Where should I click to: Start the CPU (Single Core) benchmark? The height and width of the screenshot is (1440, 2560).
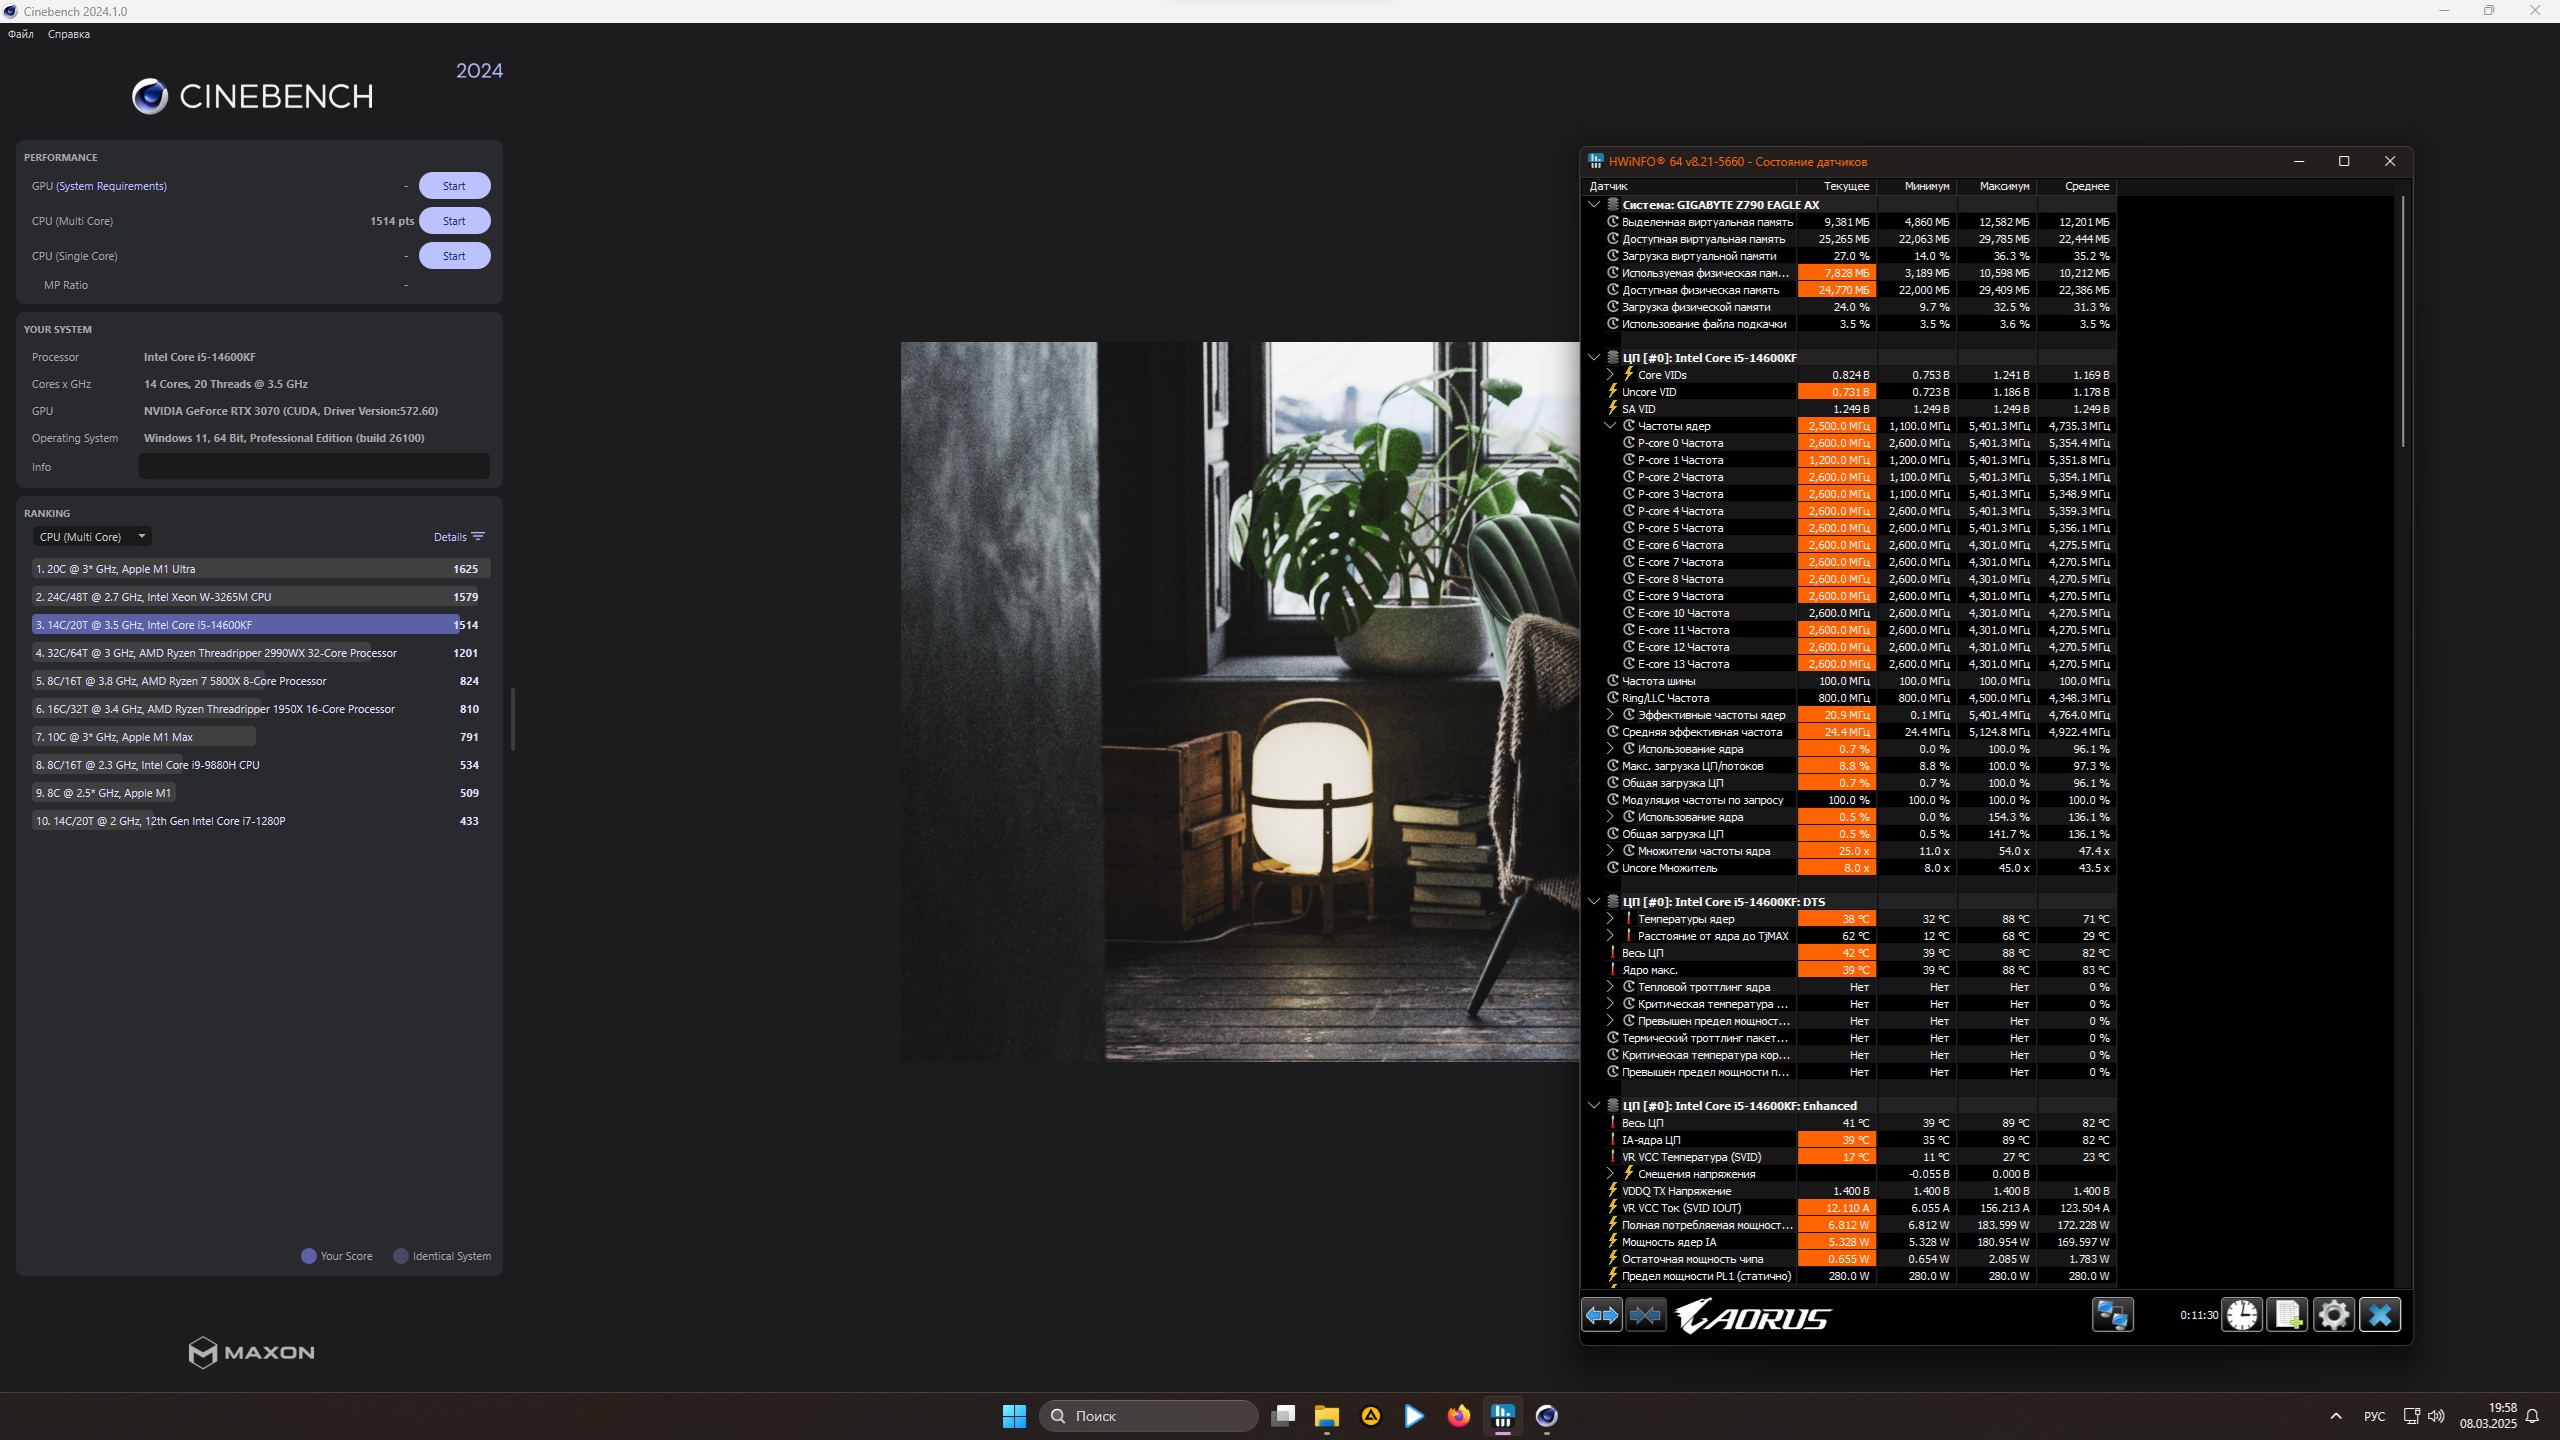pos(454,256)
